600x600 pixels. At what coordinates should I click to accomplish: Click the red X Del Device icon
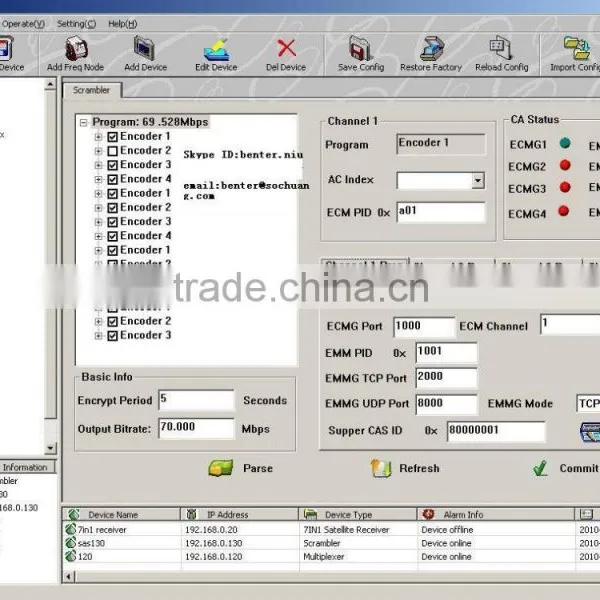[287, 48]
